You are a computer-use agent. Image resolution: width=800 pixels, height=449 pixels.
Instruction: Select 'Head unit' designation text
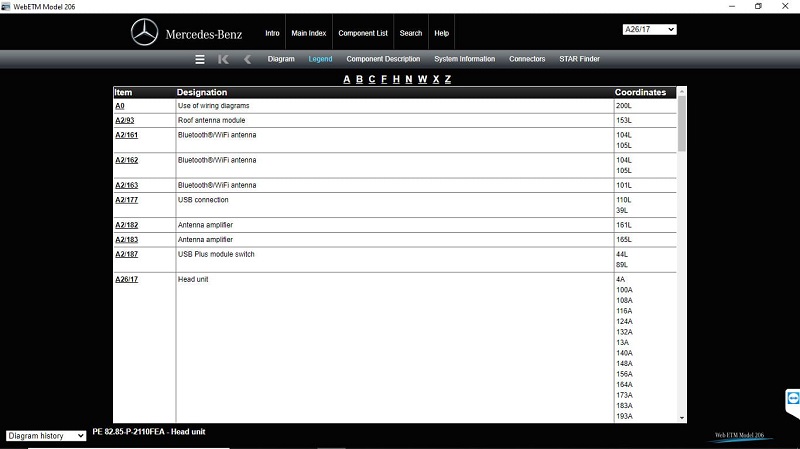[193, 279]
